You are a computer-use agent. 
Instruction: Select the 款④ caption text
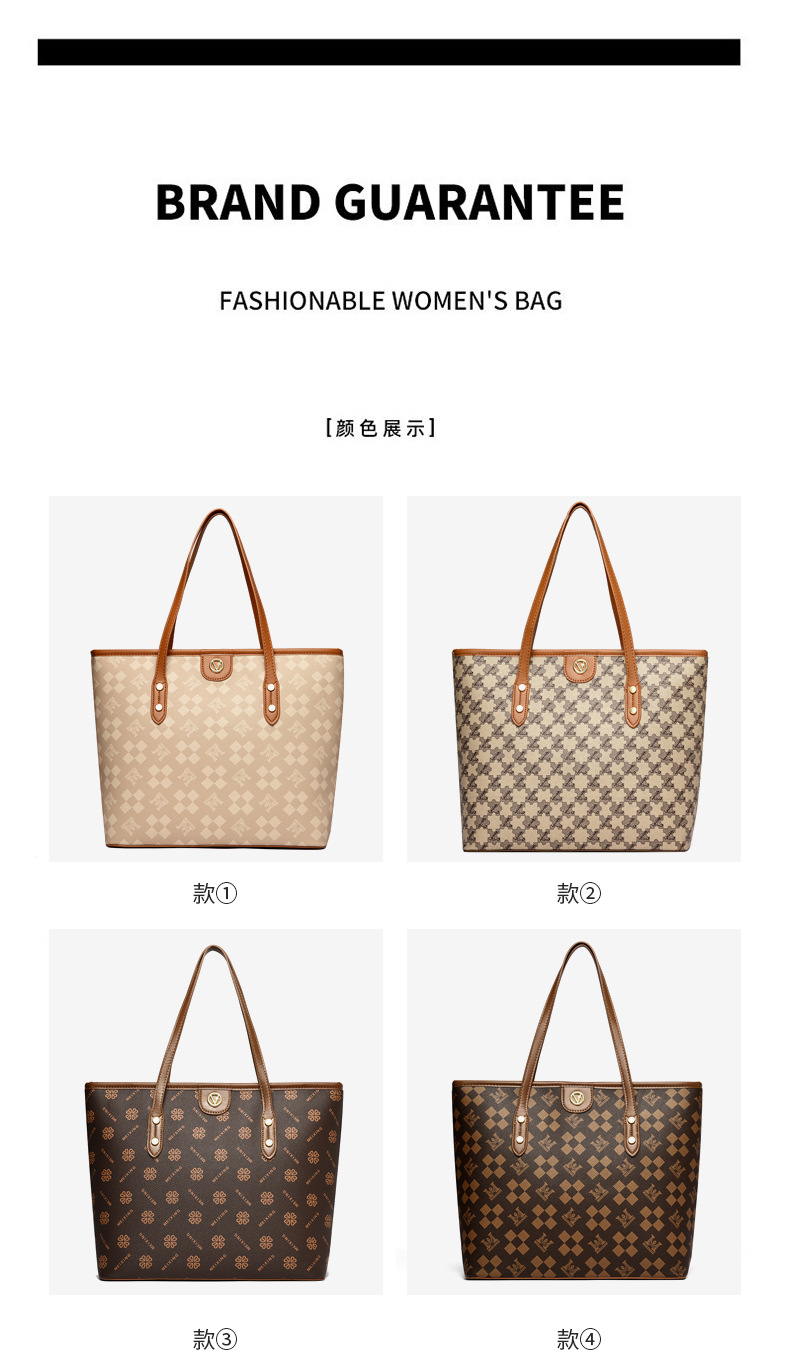[579, 1338]
